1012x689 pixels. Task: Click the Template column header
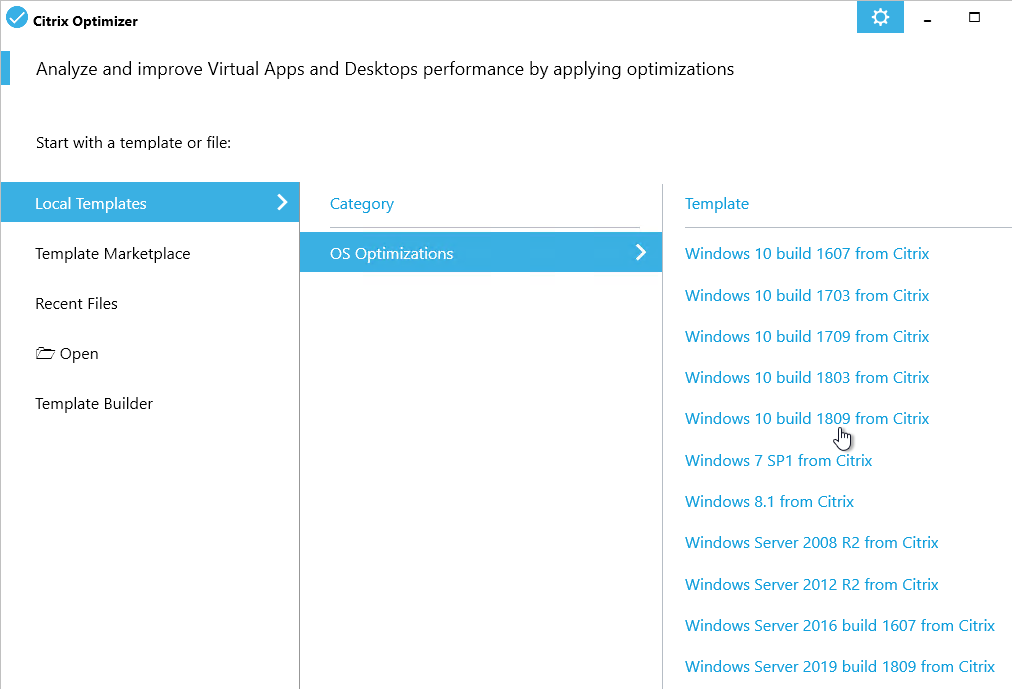coord(716,204)
